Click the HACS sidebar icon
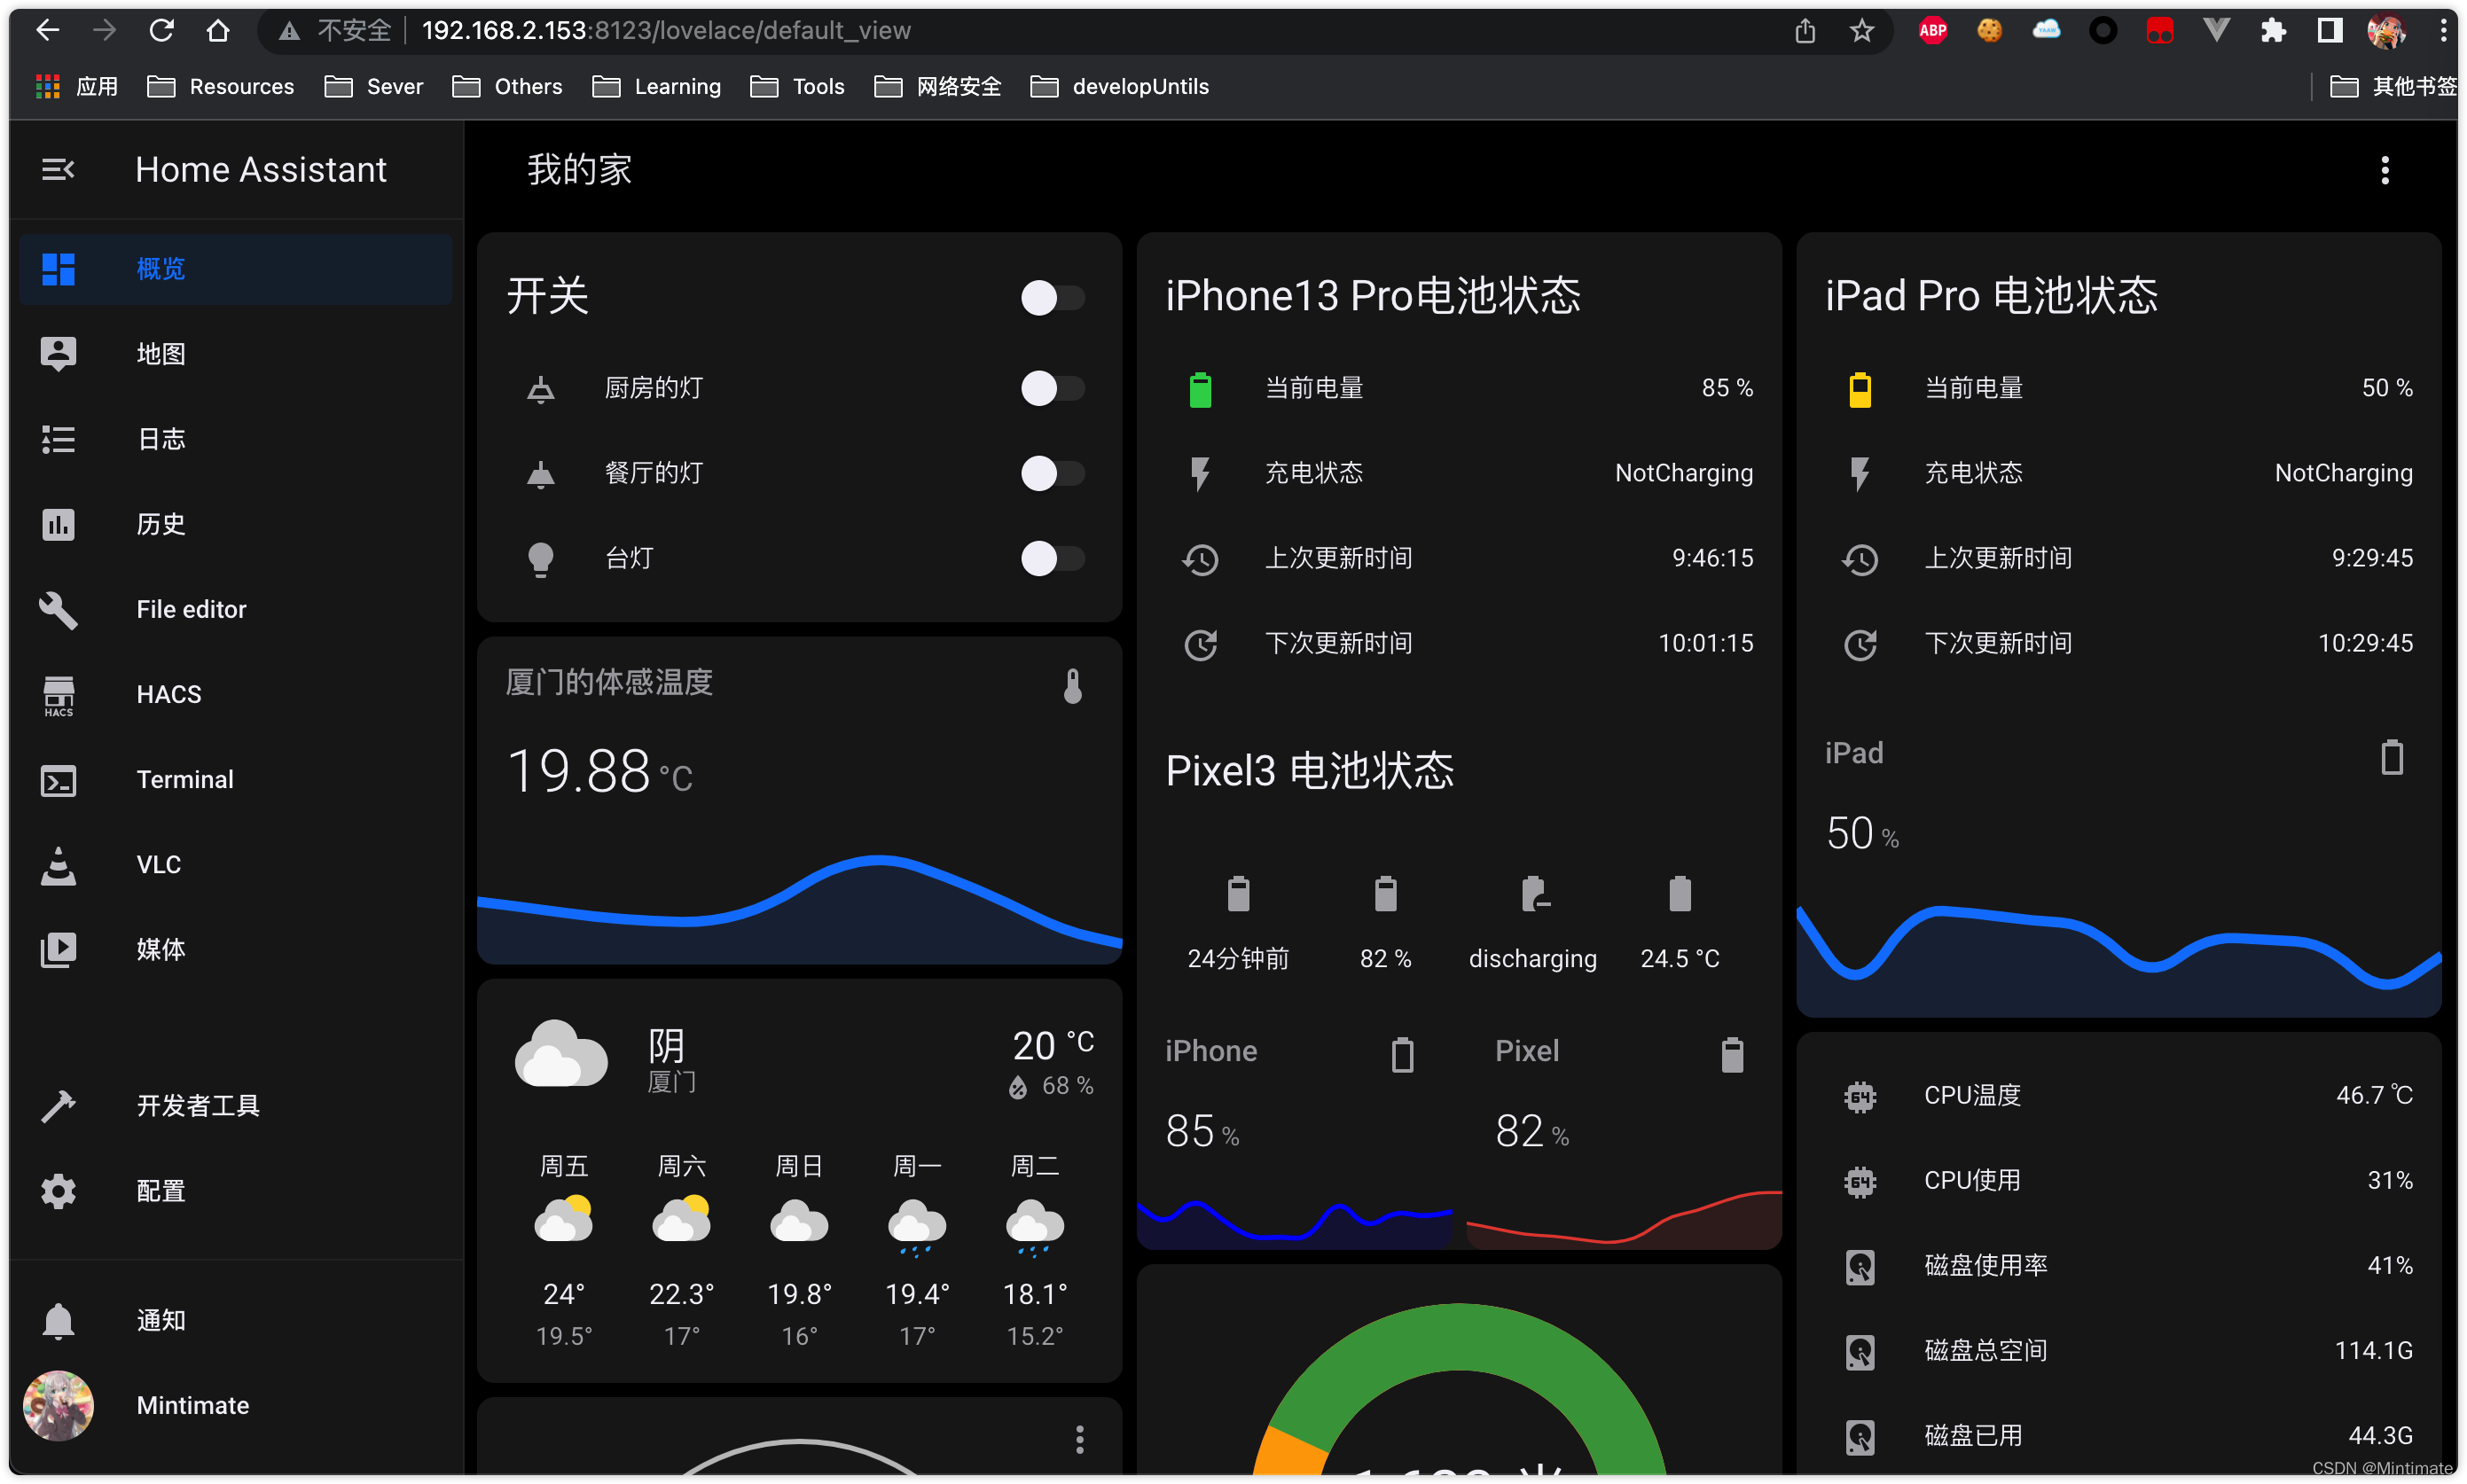The image size is (2467, 1484). [59, 694]
